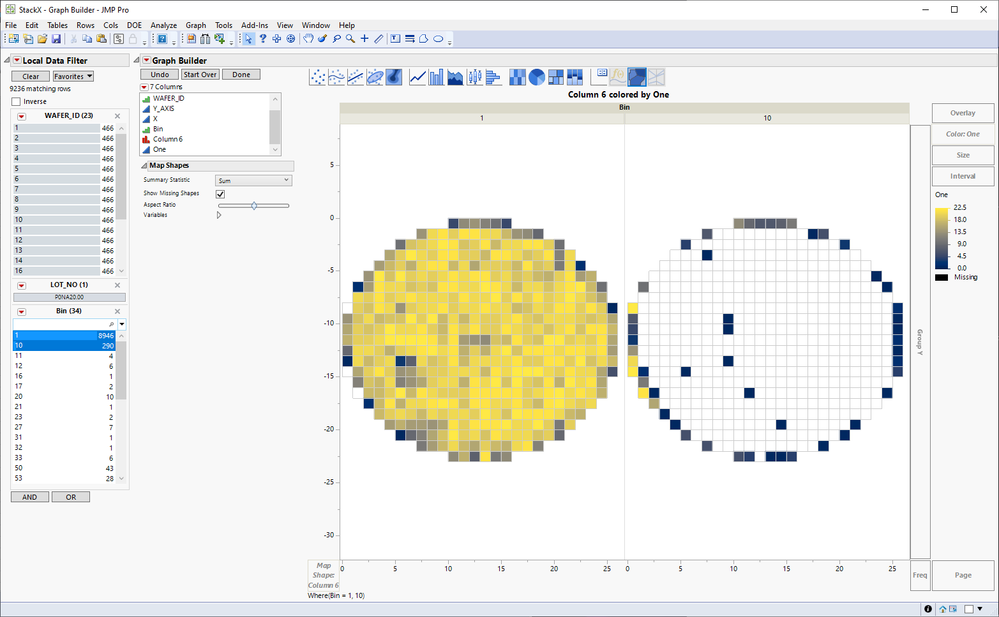
Task: Open Local Data Filter red triangle menu
Action: click(17, 61)
